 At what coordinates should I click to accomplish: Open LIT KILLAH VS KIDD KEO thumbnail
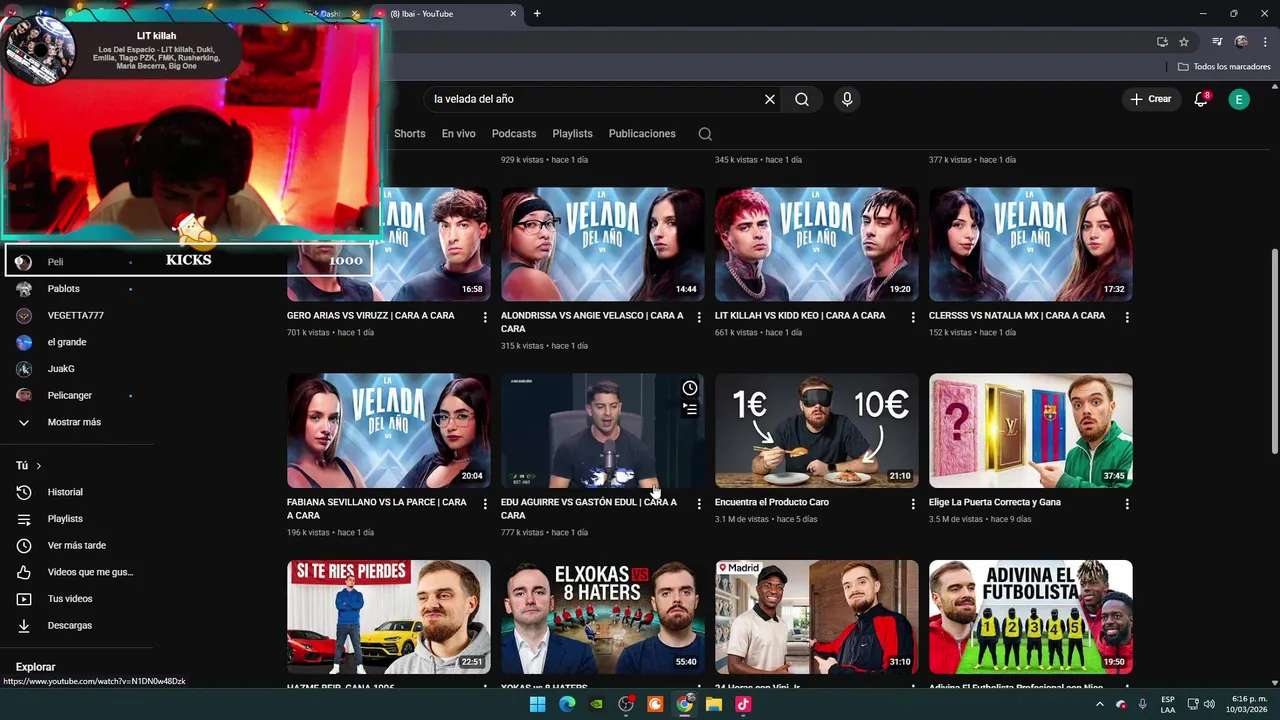[817, 244]
